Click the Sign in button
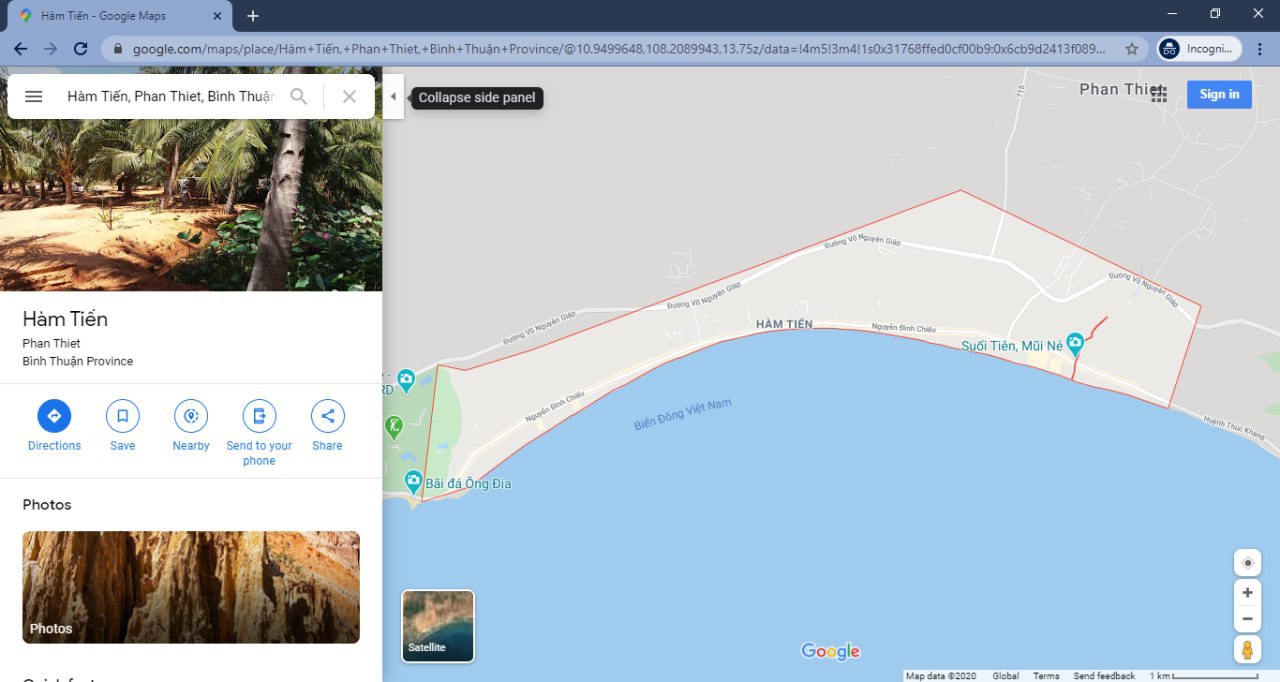Viewport: 1280px width, 682px height. [x=1219, y=94]
